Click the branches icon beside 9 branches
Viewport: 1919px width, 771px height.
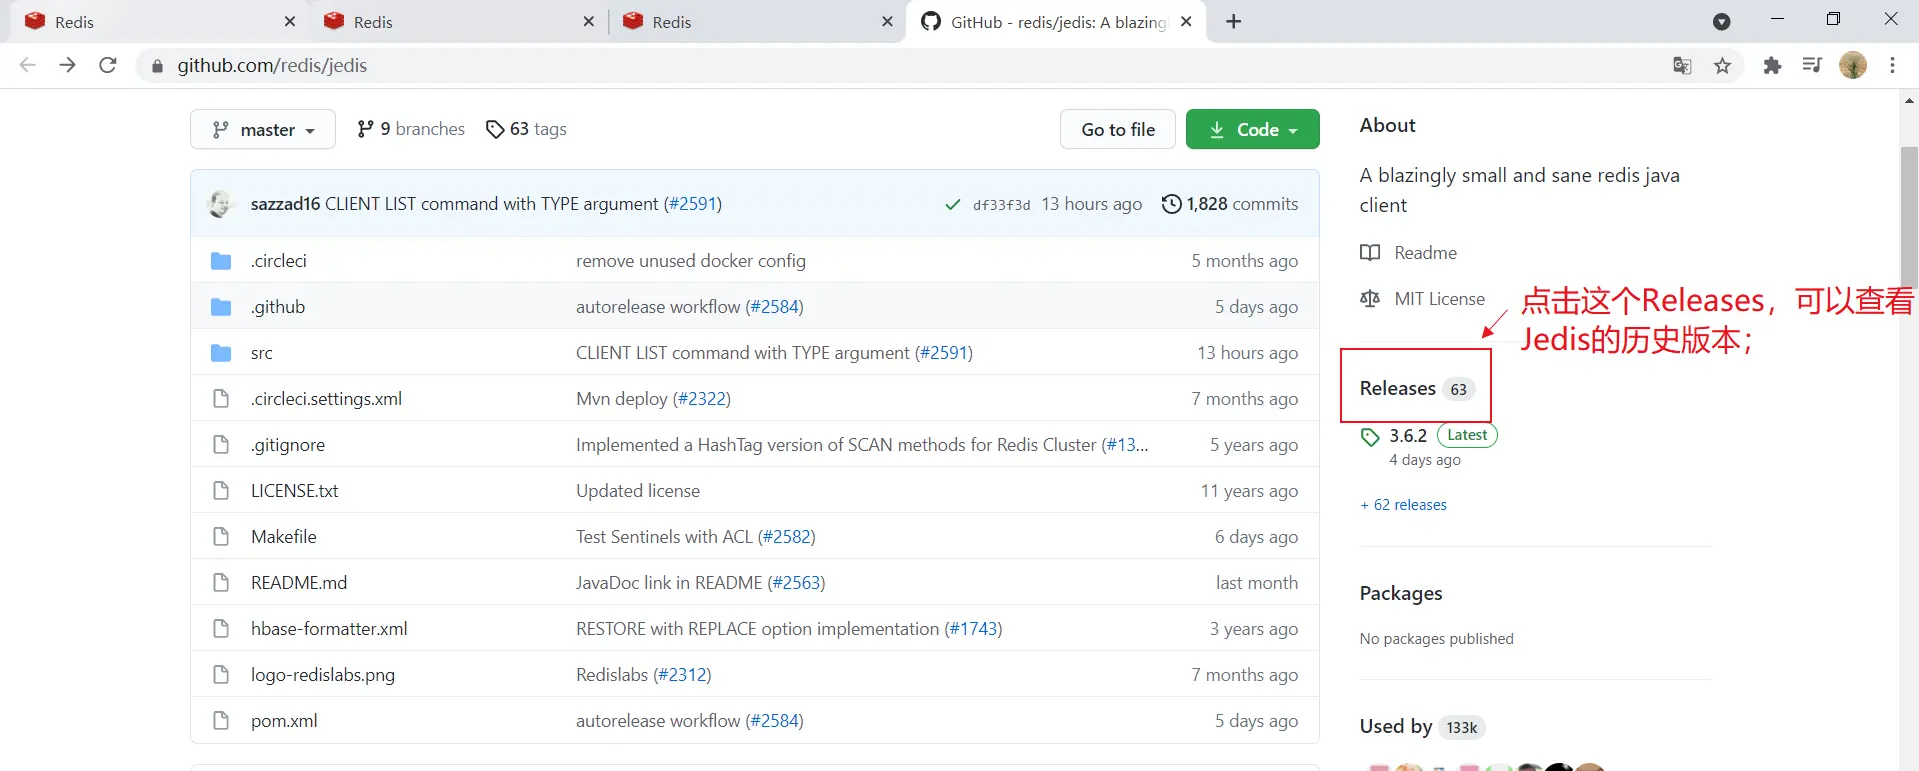[365, 129]
